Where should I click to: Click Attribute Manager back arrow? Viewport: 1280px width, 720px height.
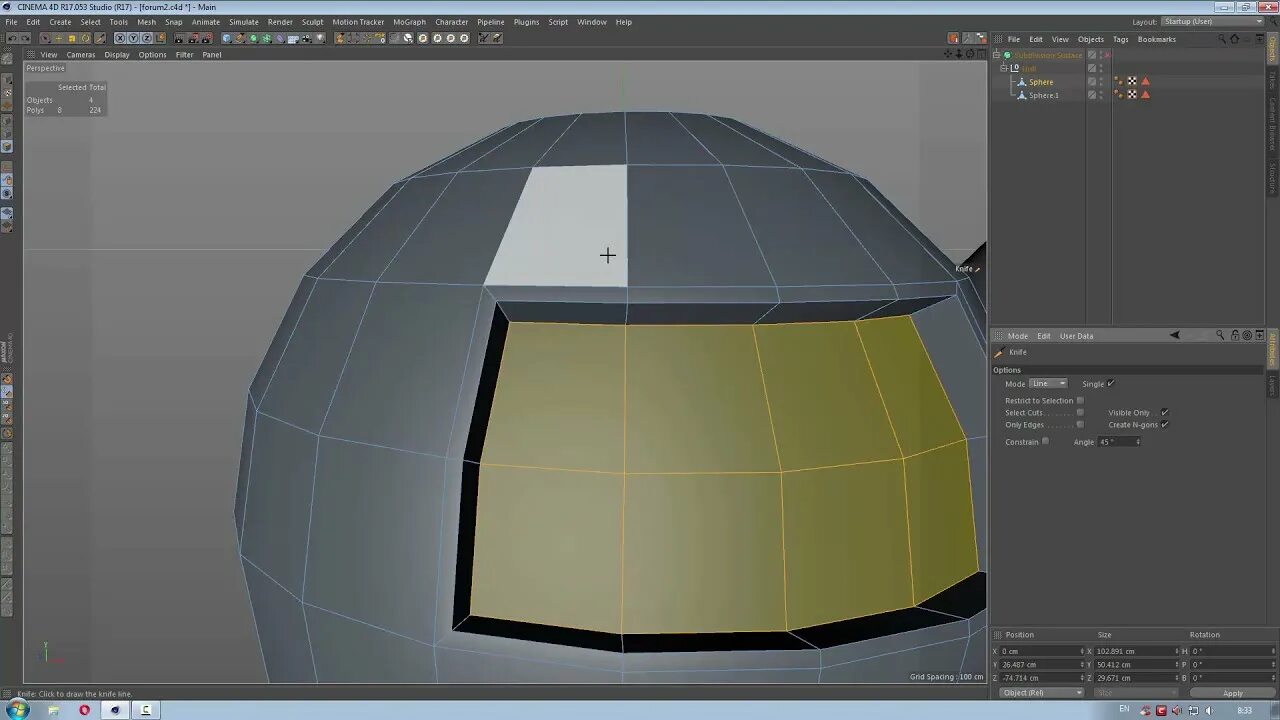[1174, 336]
